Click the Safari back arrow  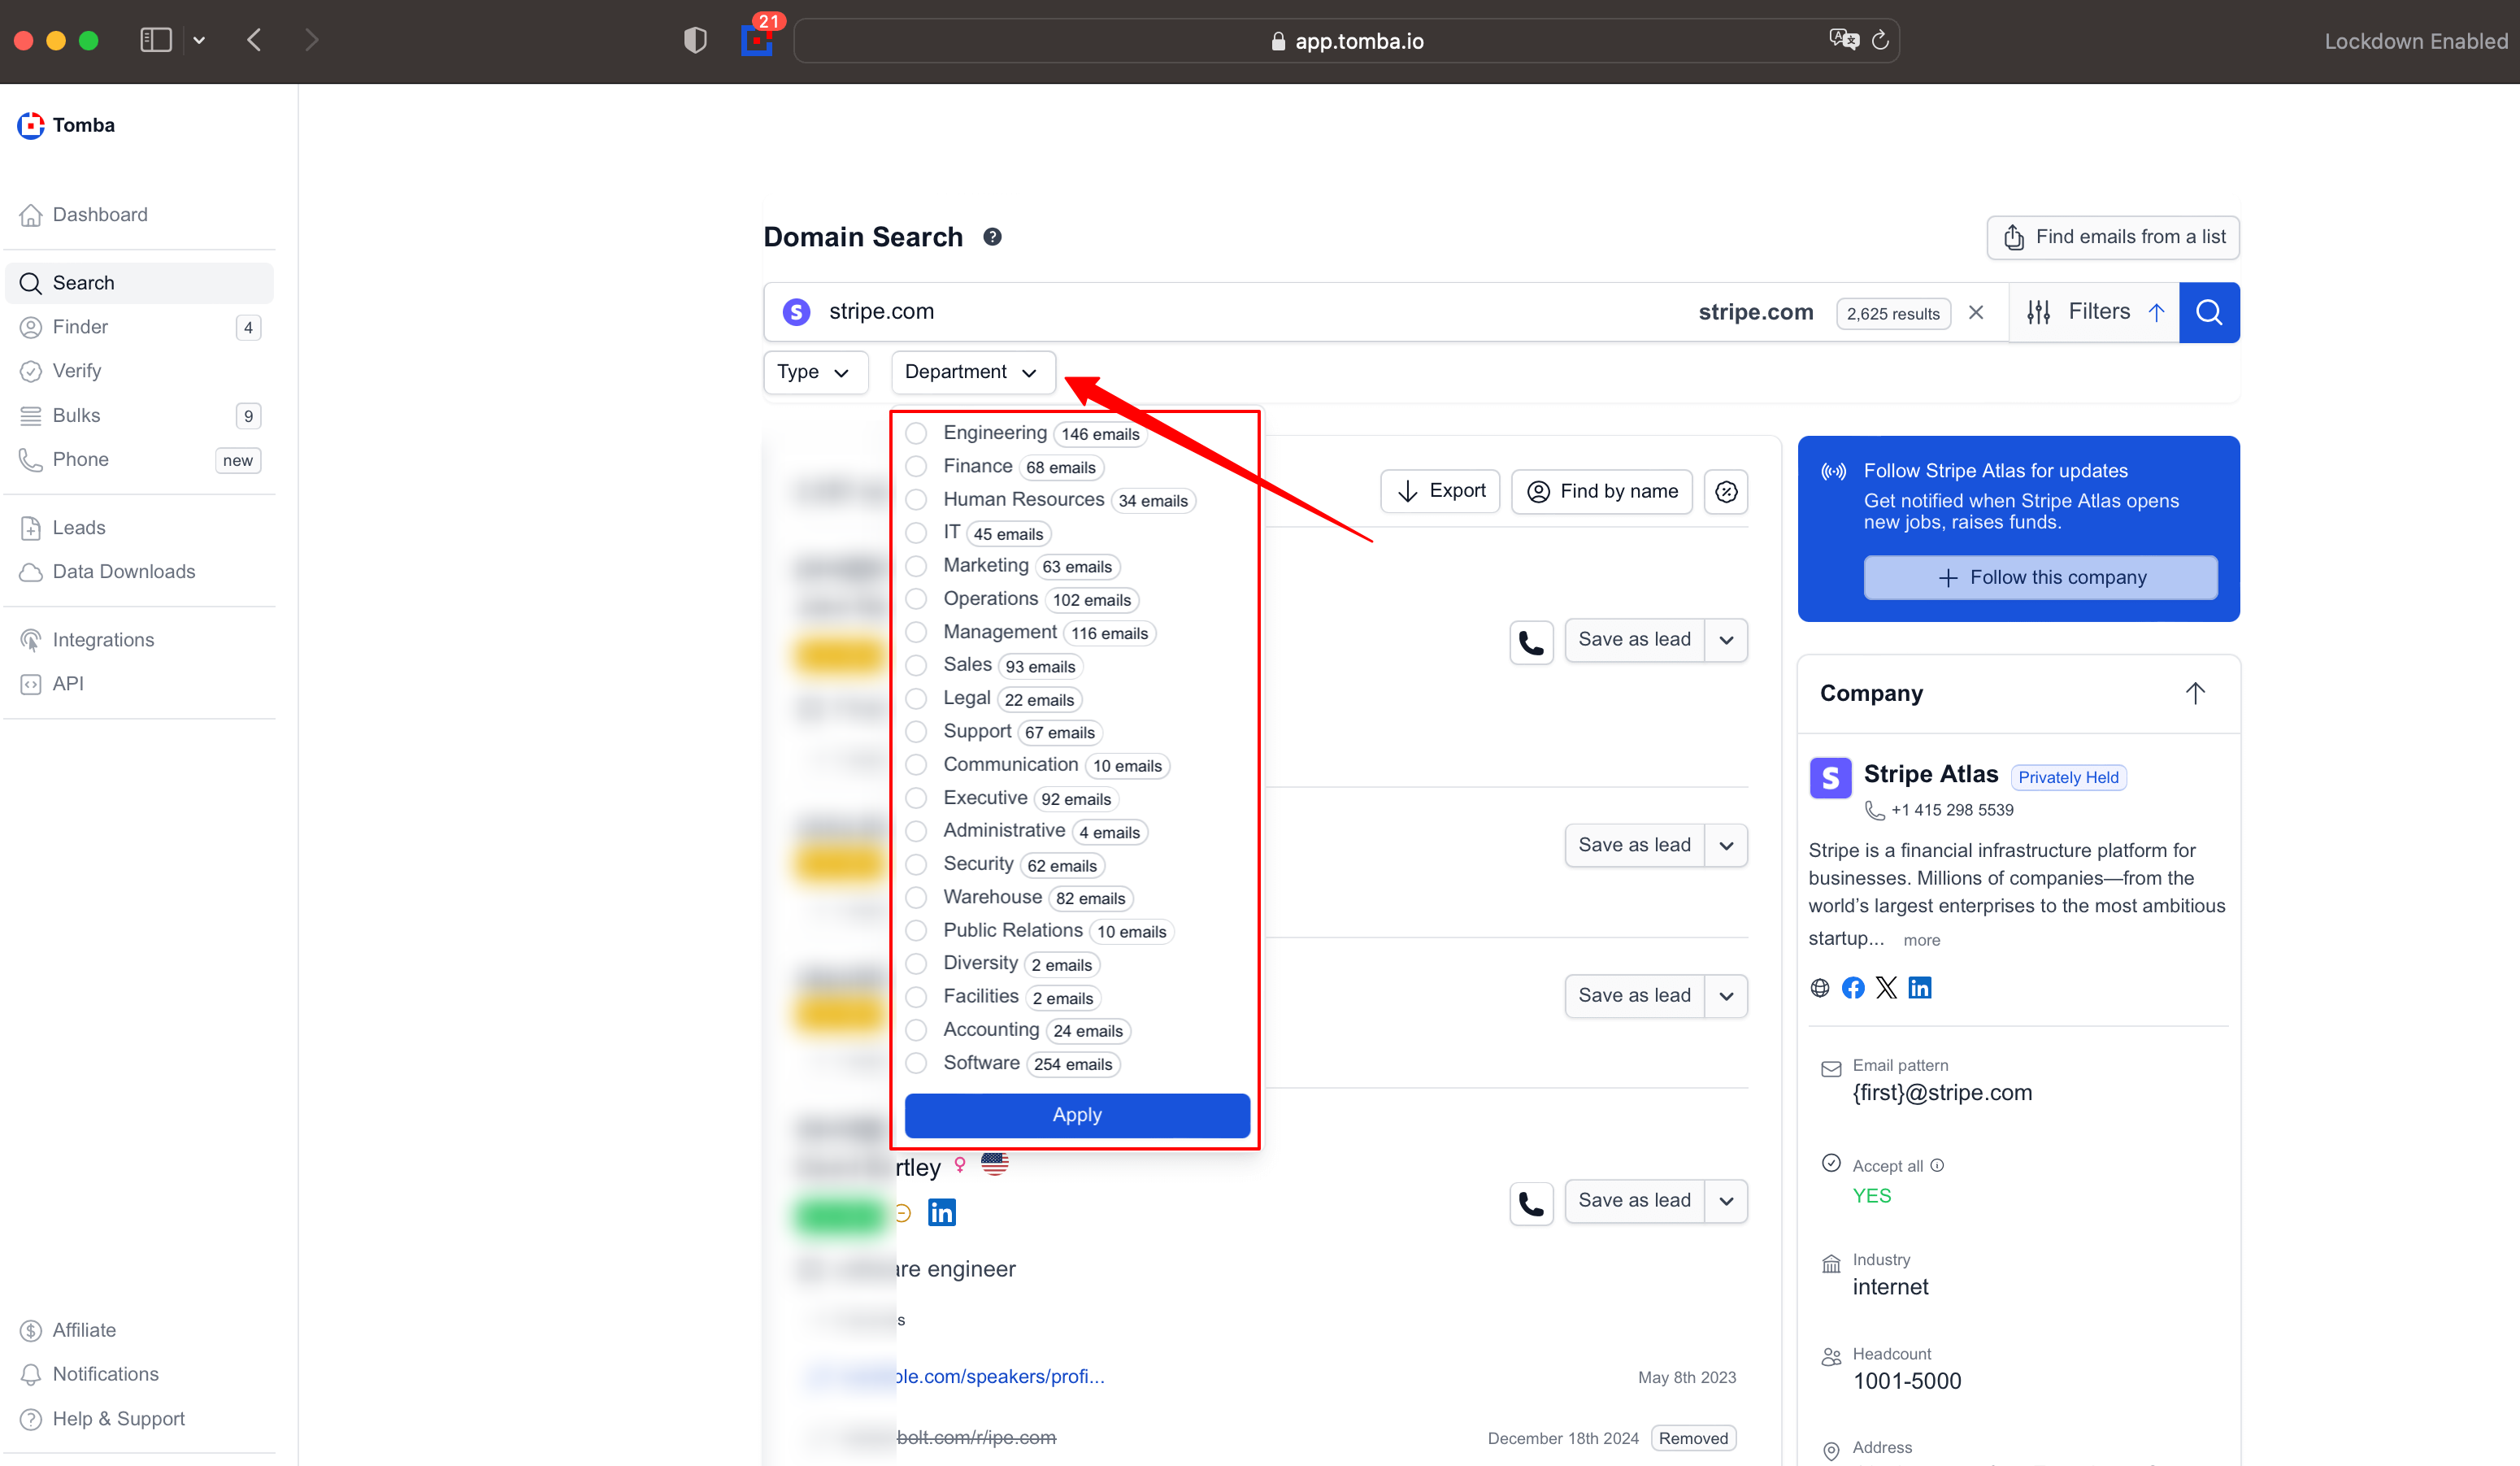click(254, 40)
